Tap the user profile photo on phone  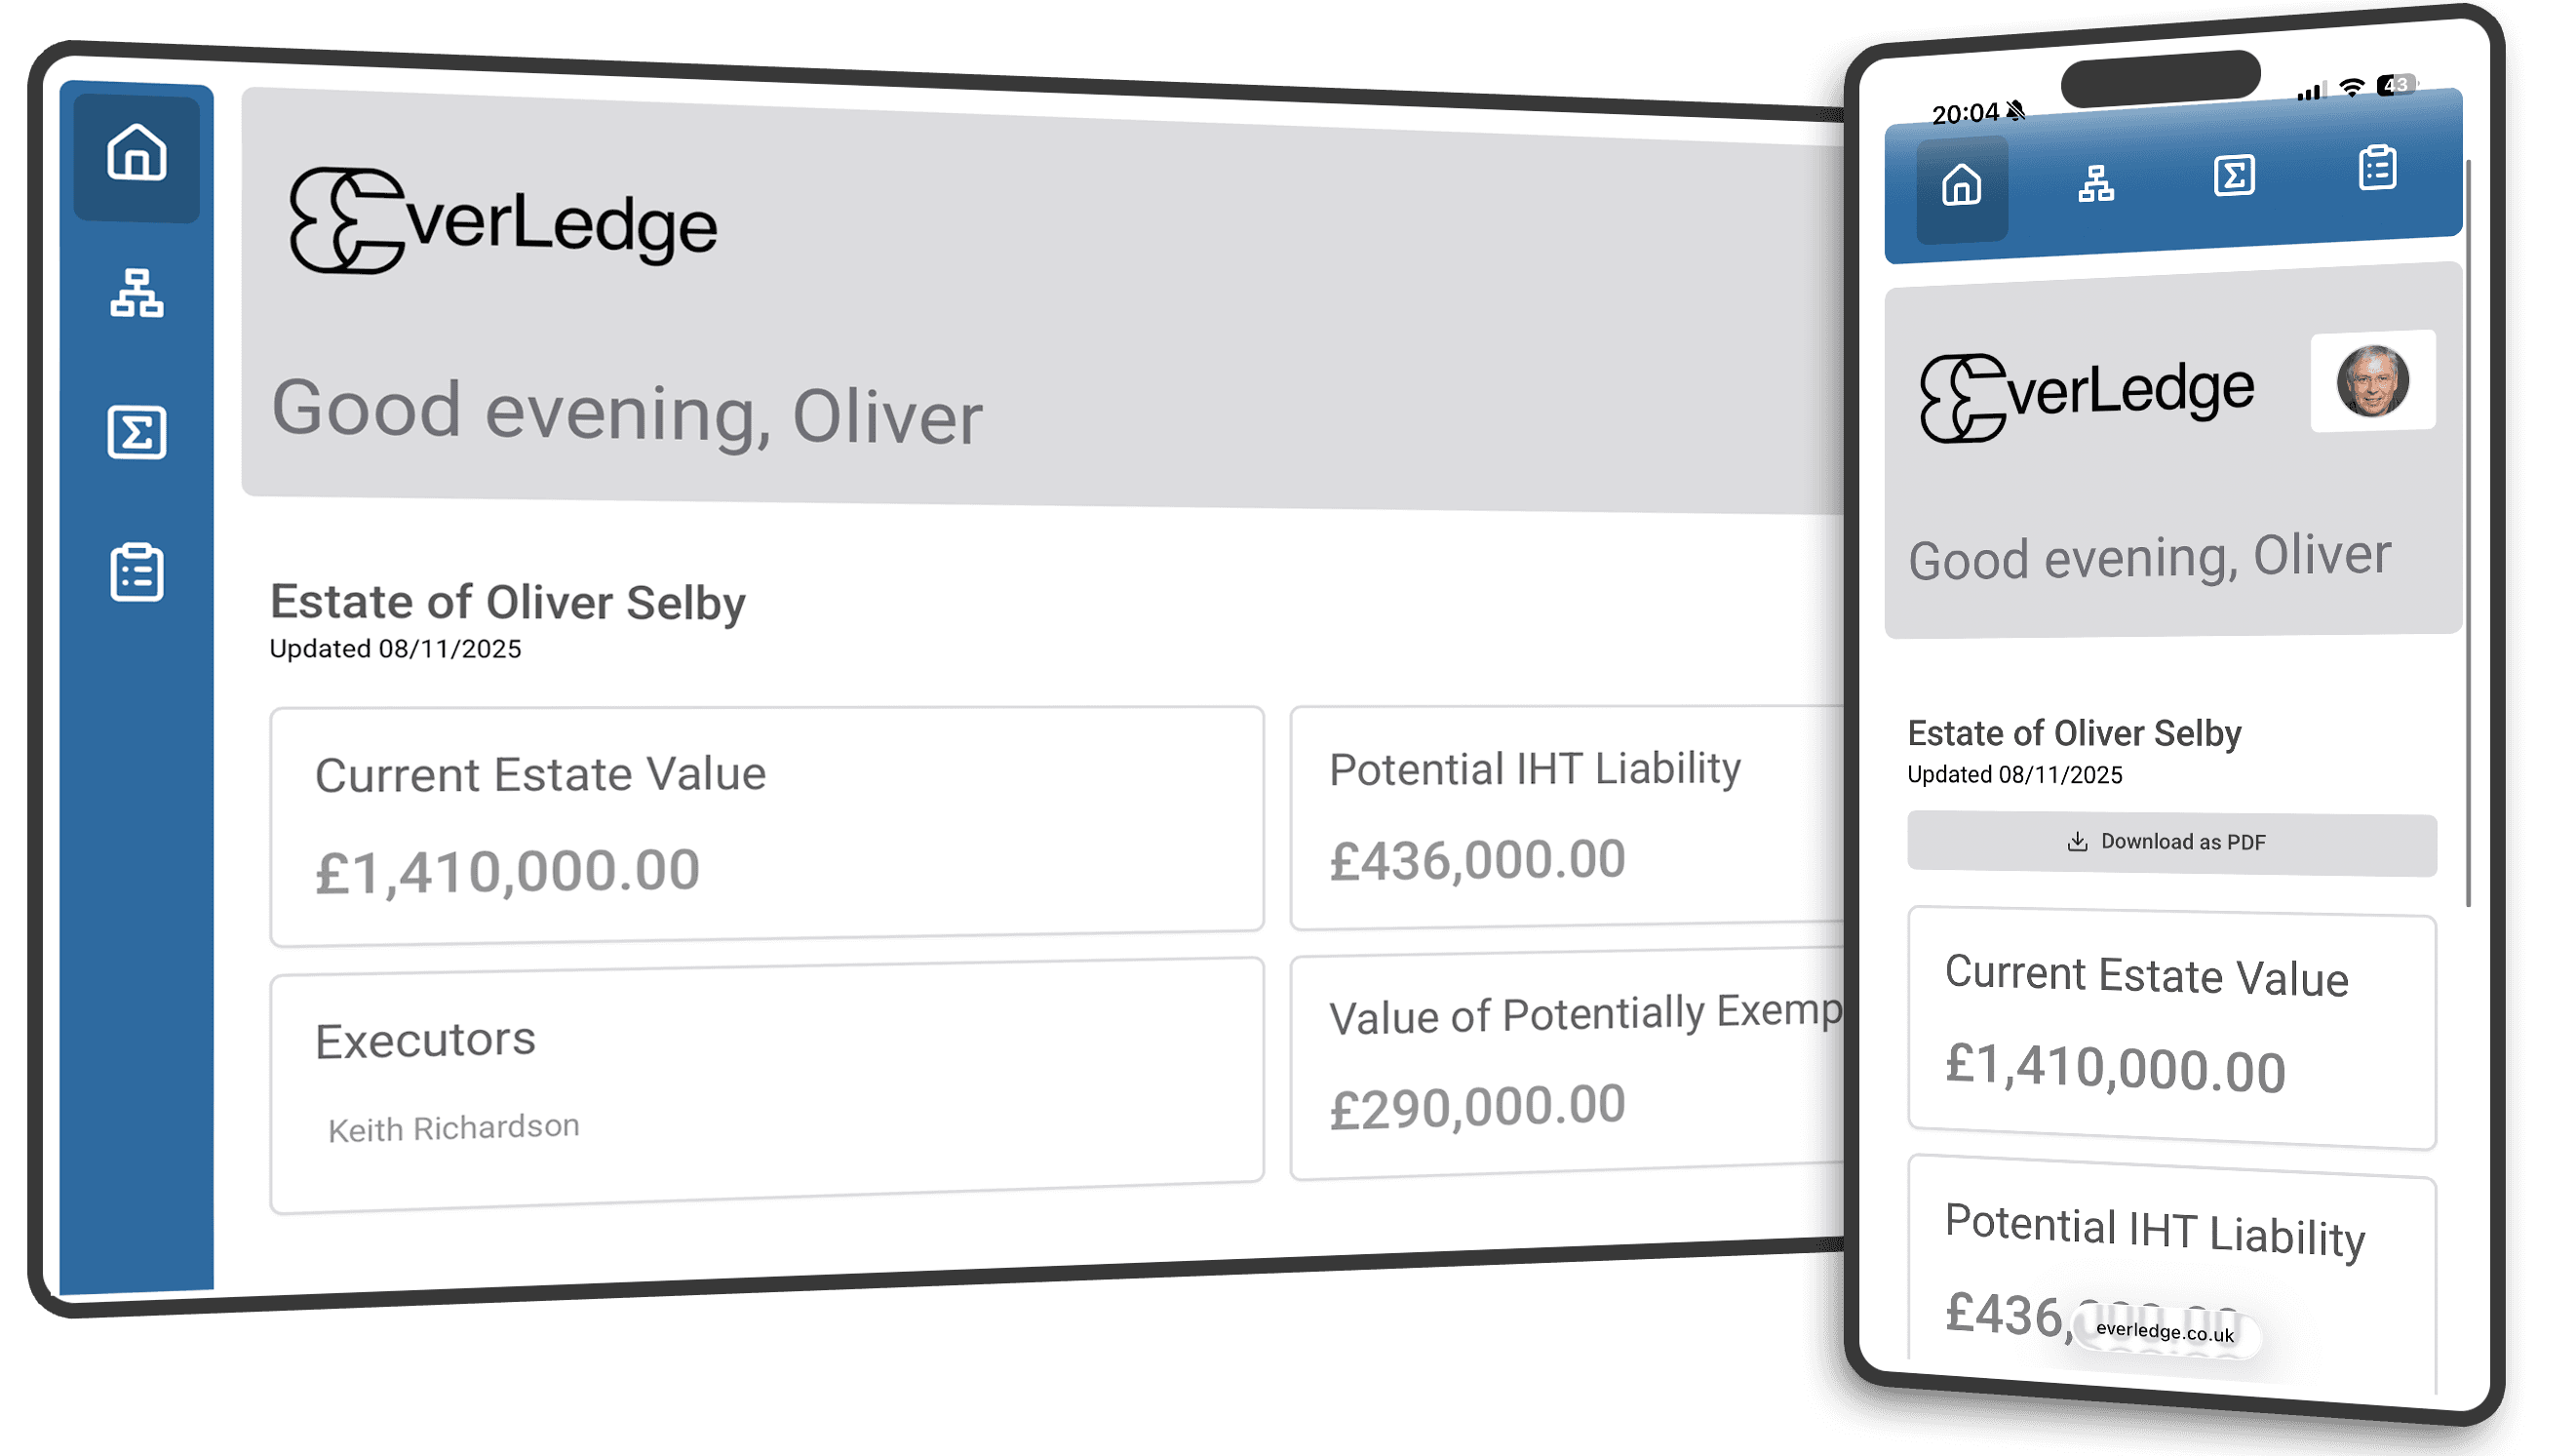[2372, 381]
